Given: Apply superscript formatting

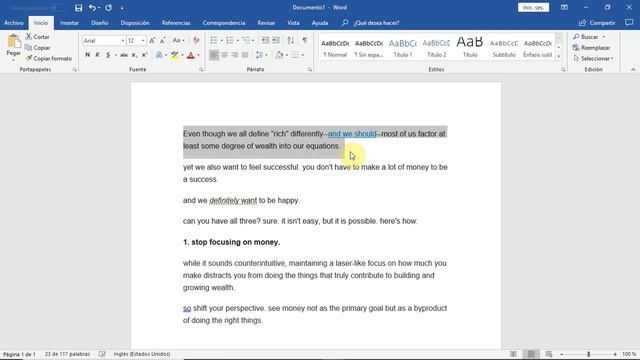Looking at the screenshot, I should [144, 55].
